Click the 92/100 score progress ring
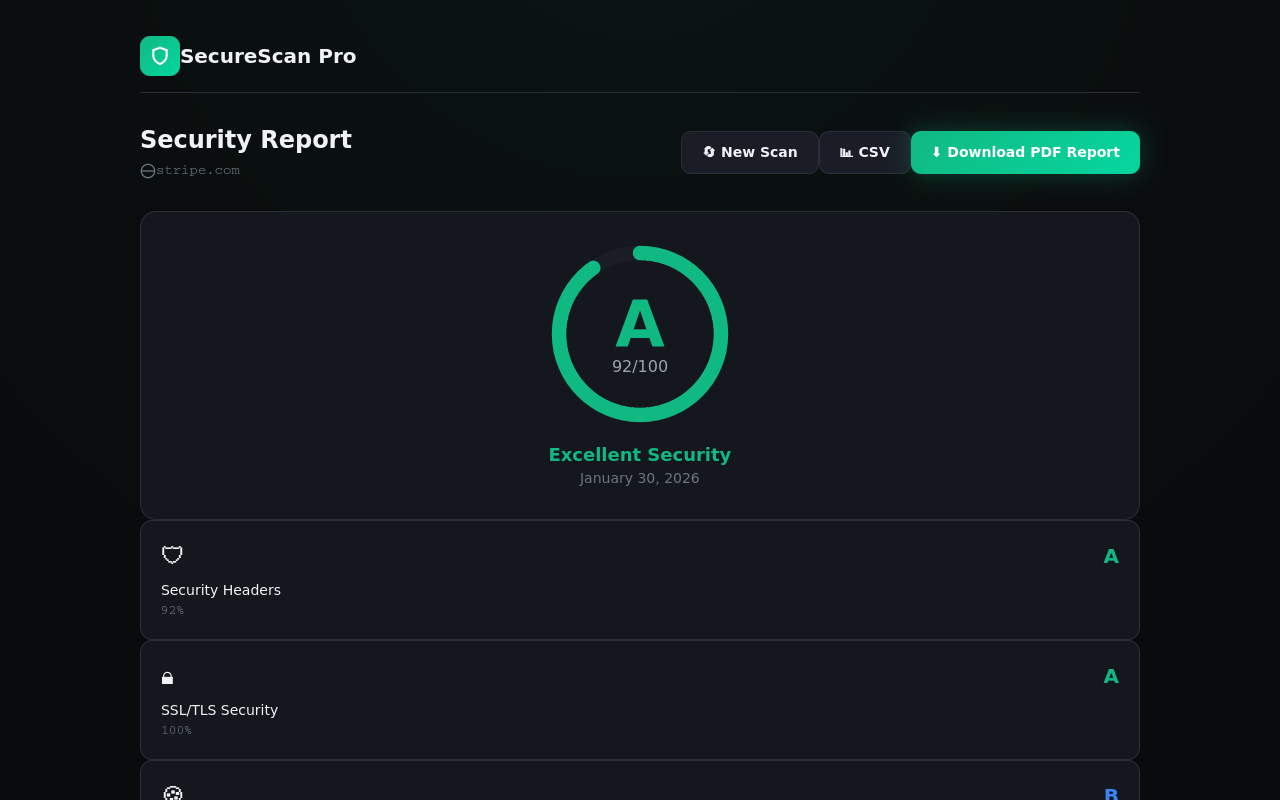Screen dimensions: 1280x800 640,334
